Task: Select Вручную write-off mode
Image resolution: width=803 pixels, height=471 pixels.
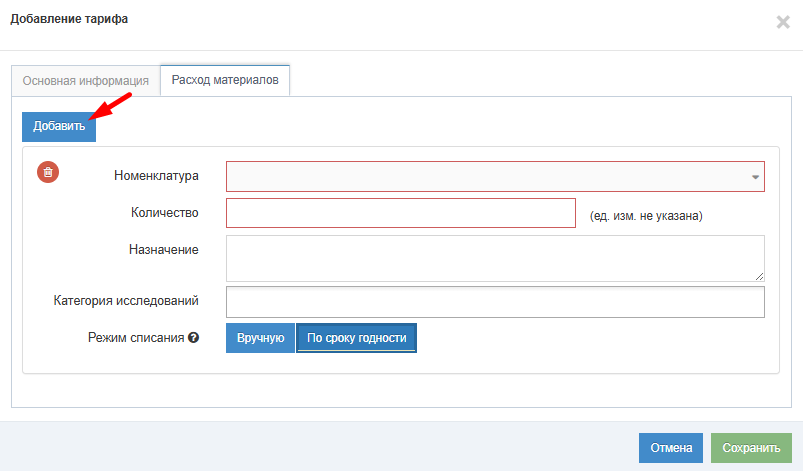Action: (261, 338)
